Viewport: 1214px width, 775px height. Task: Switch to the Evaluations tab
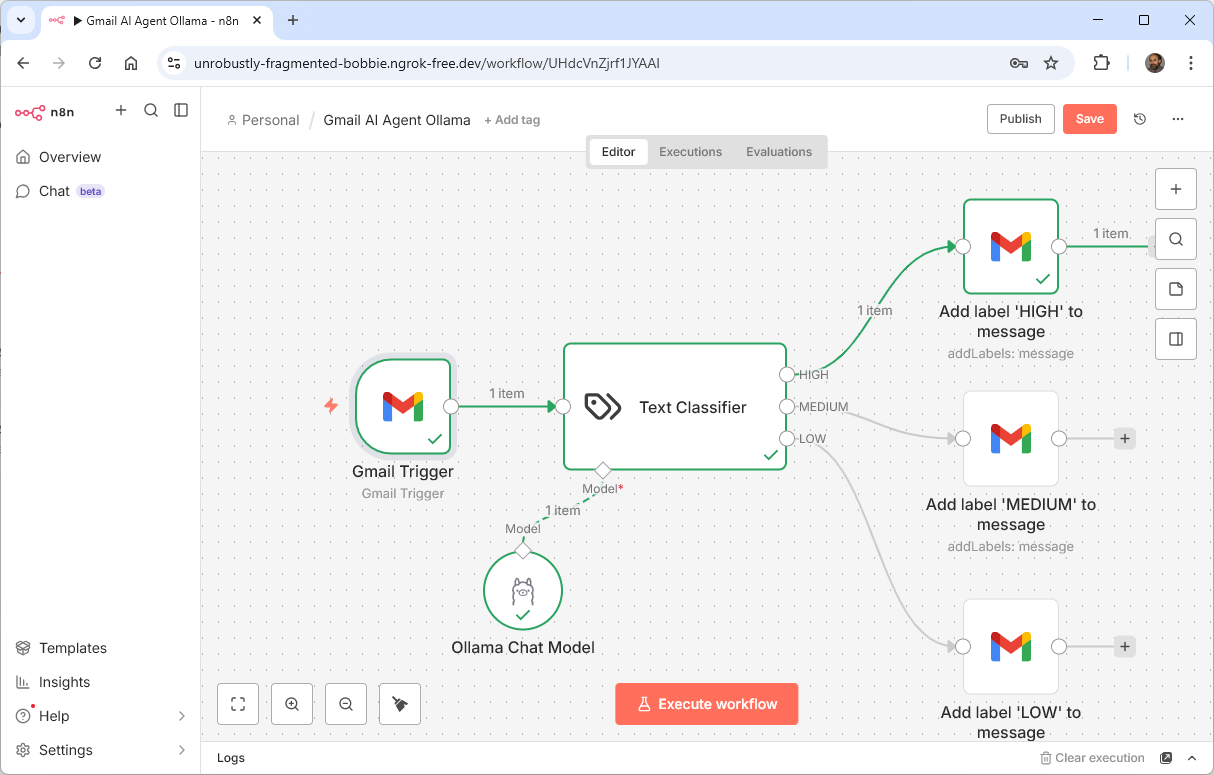(x=778, y=152)
